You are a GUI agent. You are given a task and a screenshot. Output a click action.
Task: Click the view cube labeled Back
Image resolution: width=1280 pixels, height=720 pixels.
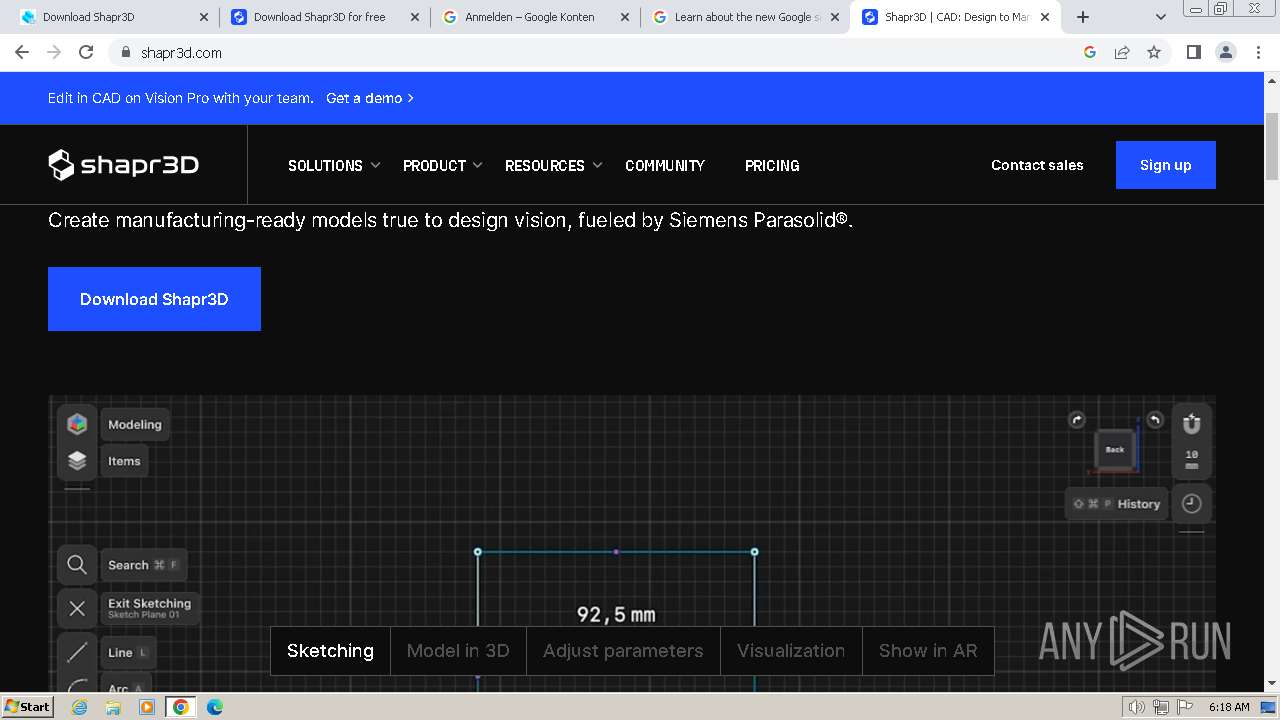point(1115,450)
